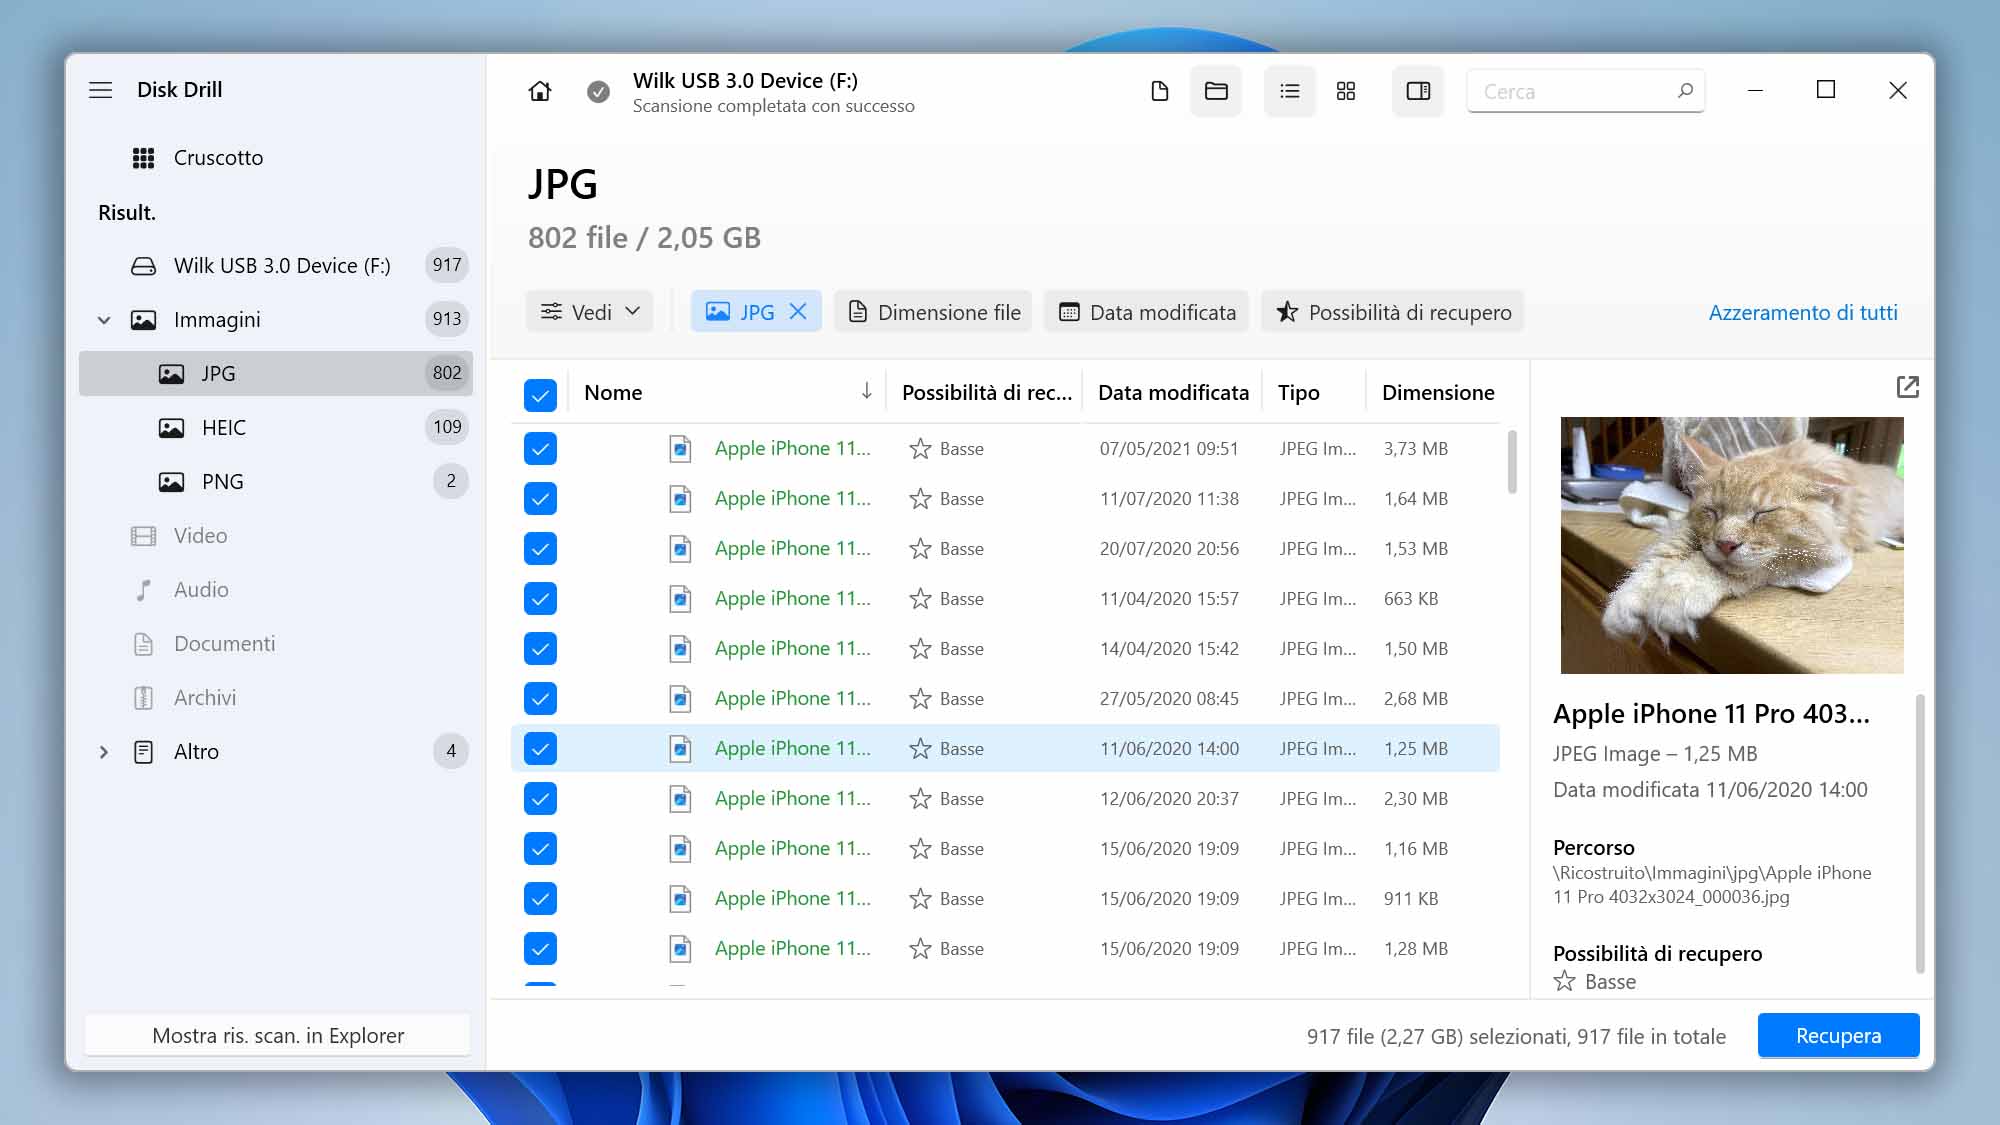Click the split view icon

coord(1418,91)
